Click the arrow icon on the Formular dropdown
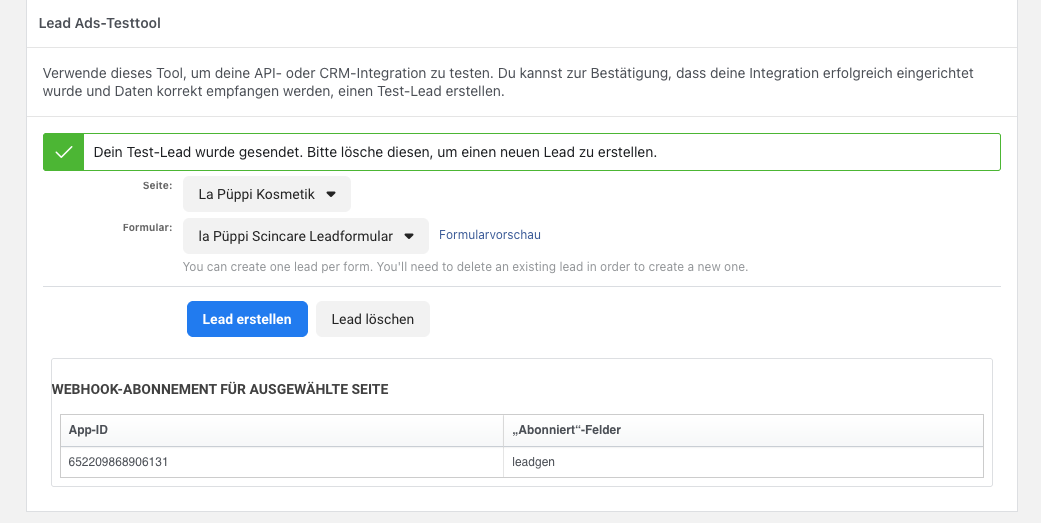Viewport: 1041px width, 523px height. click(x=409, y=236)
